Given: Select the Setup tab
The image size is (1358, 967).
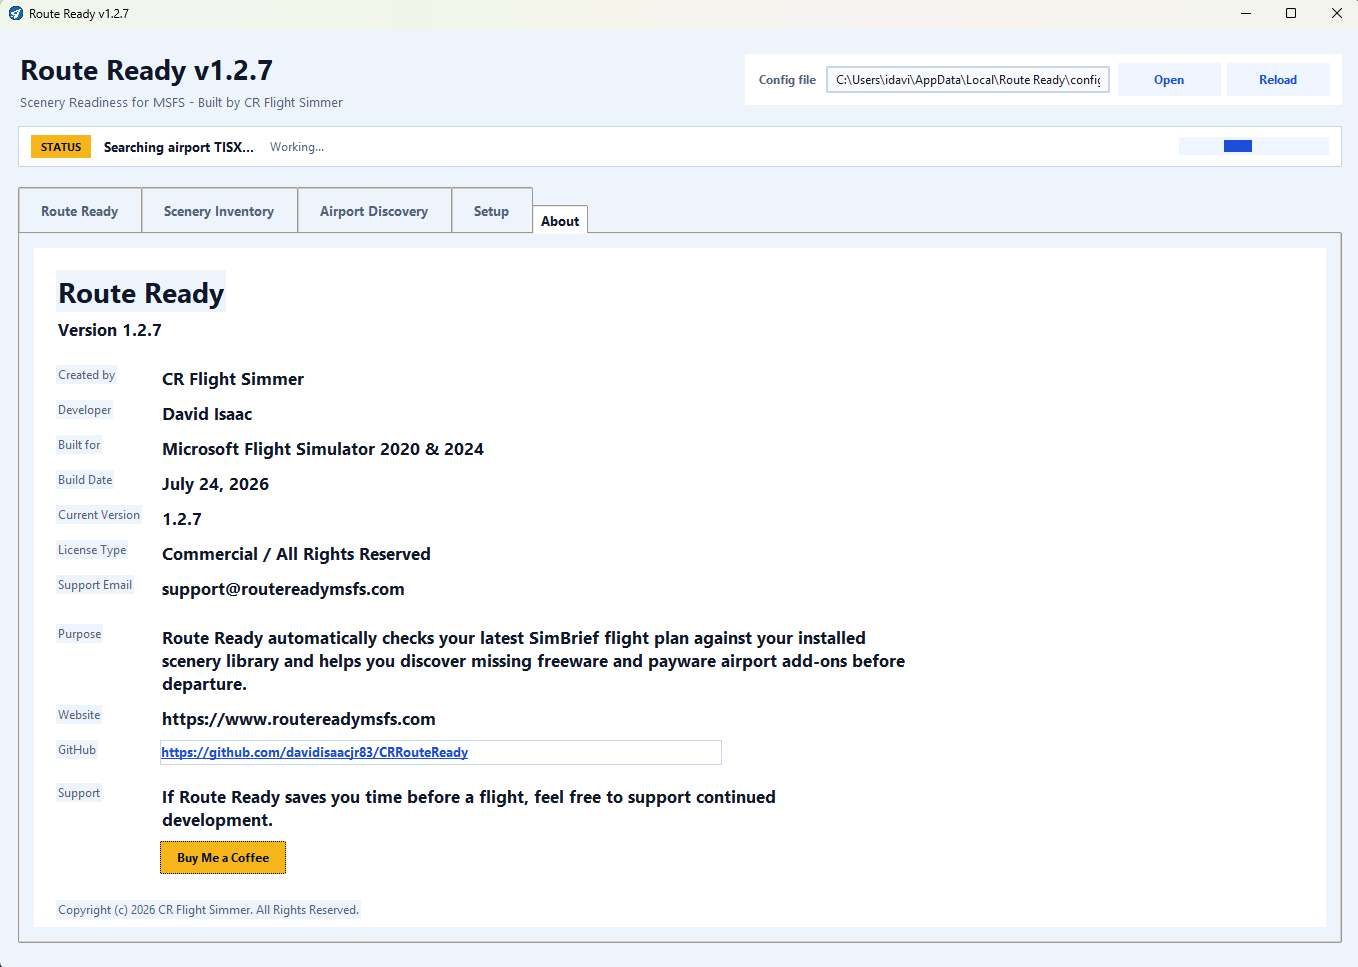Looking at the screenshot, I should point(491,211).
